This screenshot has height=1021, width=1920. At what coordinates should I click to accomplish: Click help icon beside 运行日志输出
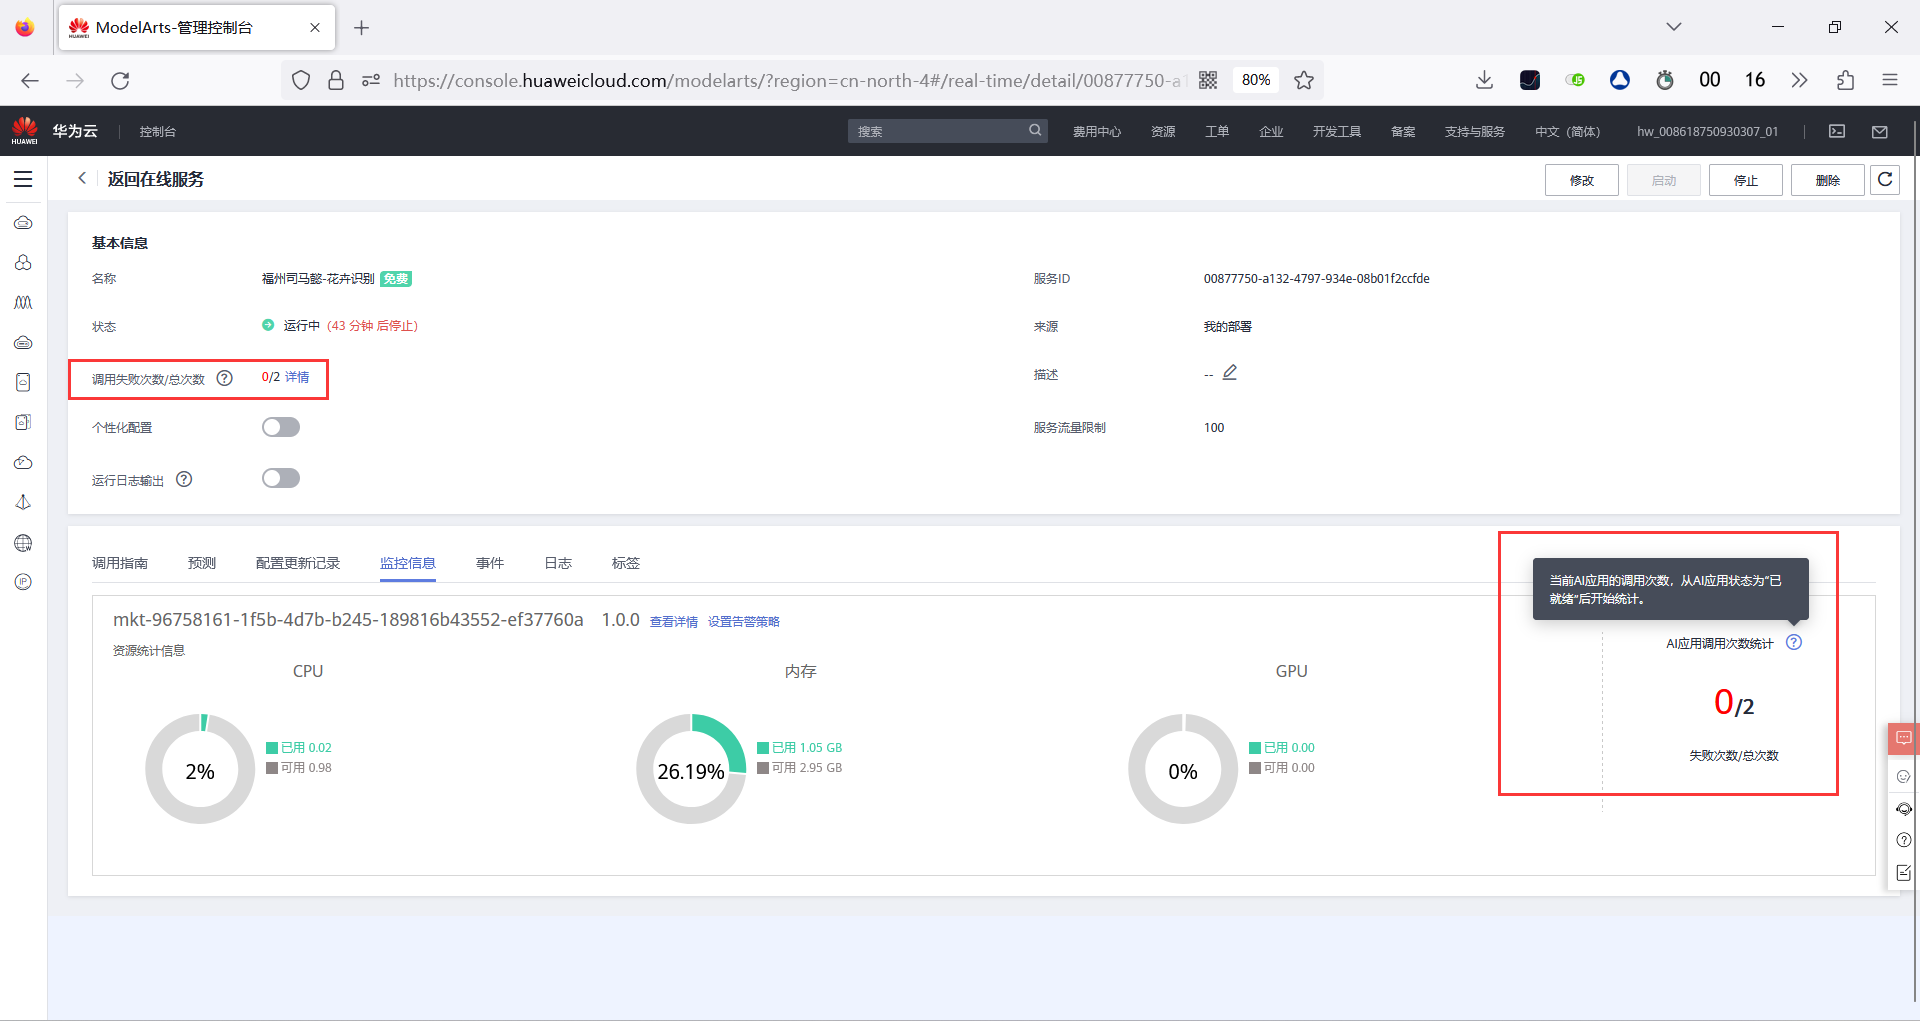click(x=184, y=479)
